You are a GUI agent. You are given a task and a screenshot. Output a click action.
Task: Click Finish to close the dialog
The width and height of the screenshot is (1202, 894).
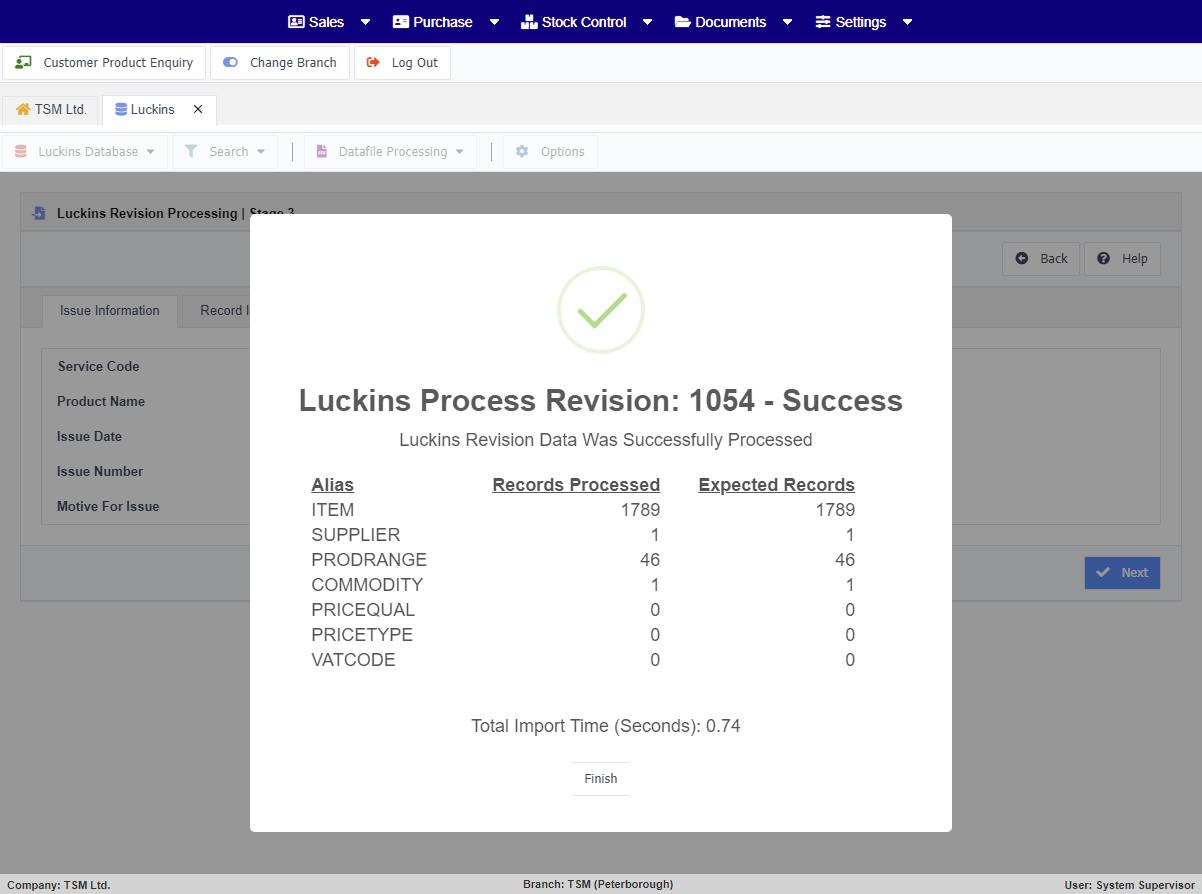tap(600, 778)
